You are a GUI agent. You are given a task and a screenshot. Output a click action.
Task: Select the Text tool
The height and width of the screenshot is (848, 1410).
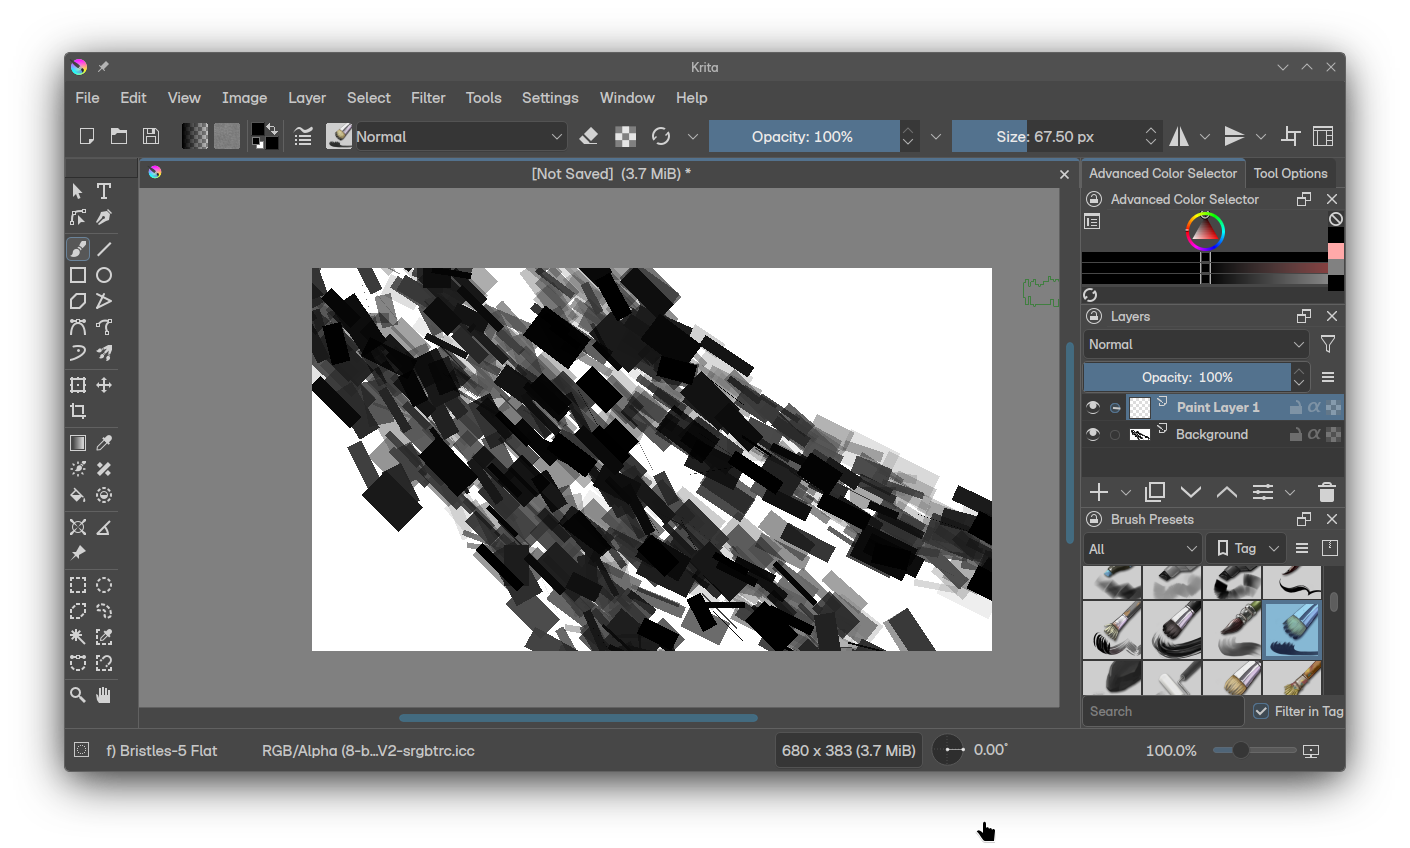[104, 191]
